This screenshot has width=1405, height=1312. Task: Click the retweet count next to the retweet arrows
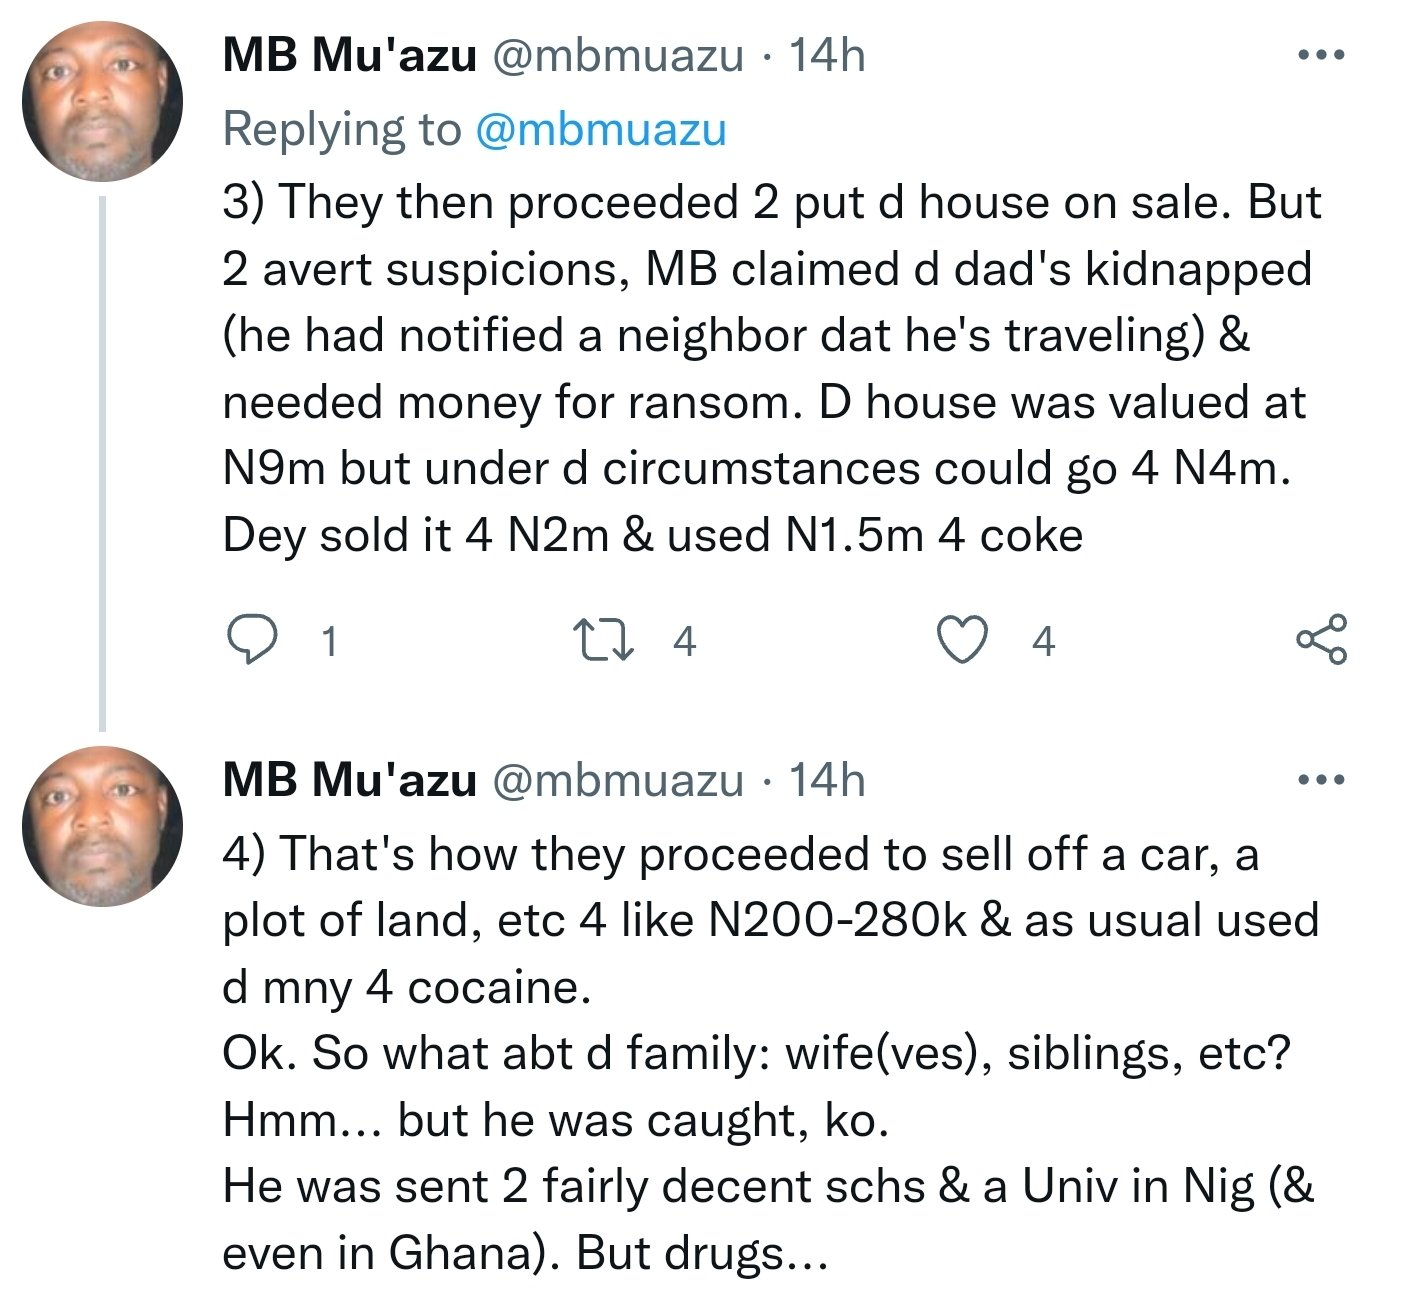684,641
